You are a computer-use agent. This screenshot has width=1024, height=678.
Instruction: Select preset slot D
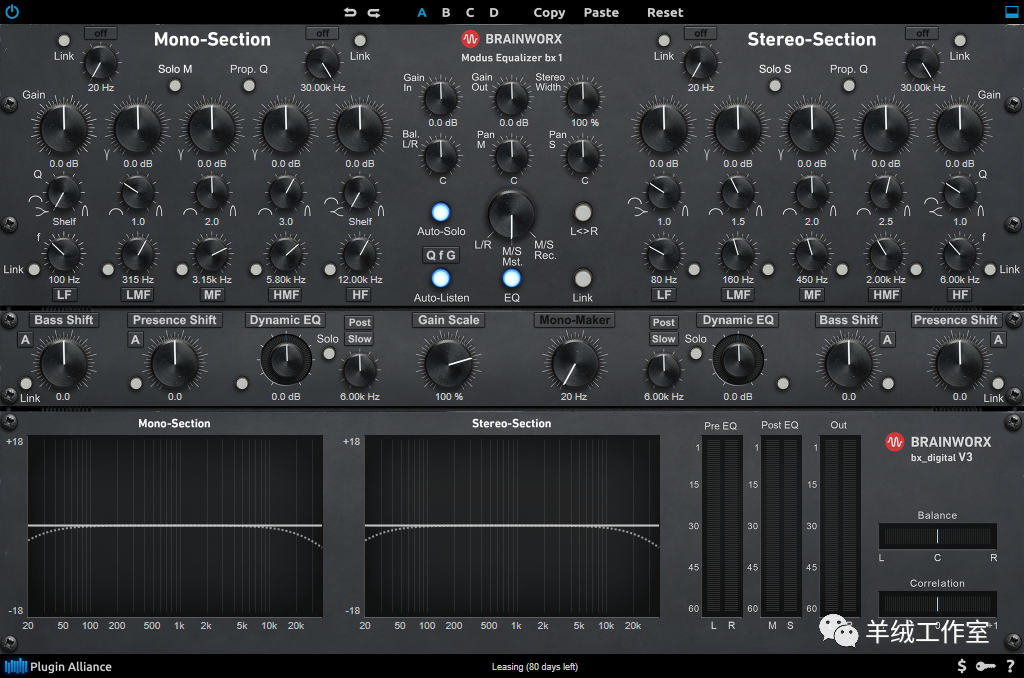494,12
